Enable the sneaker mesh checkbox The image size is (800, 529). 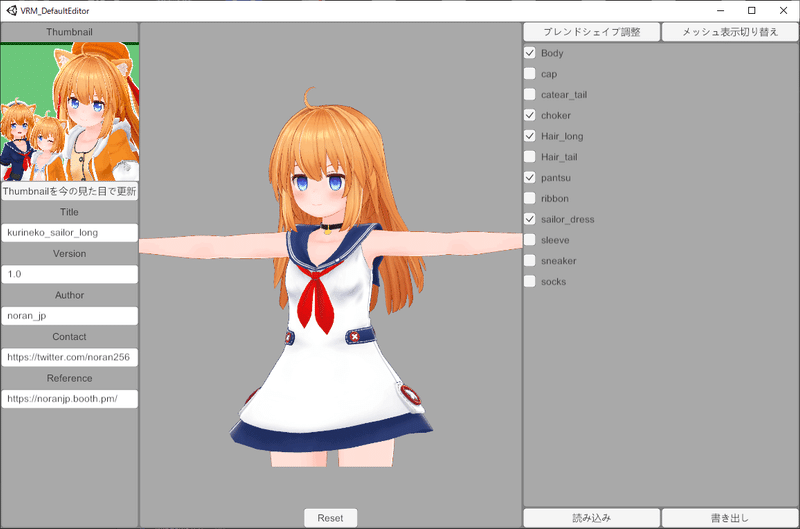(530, 261)
